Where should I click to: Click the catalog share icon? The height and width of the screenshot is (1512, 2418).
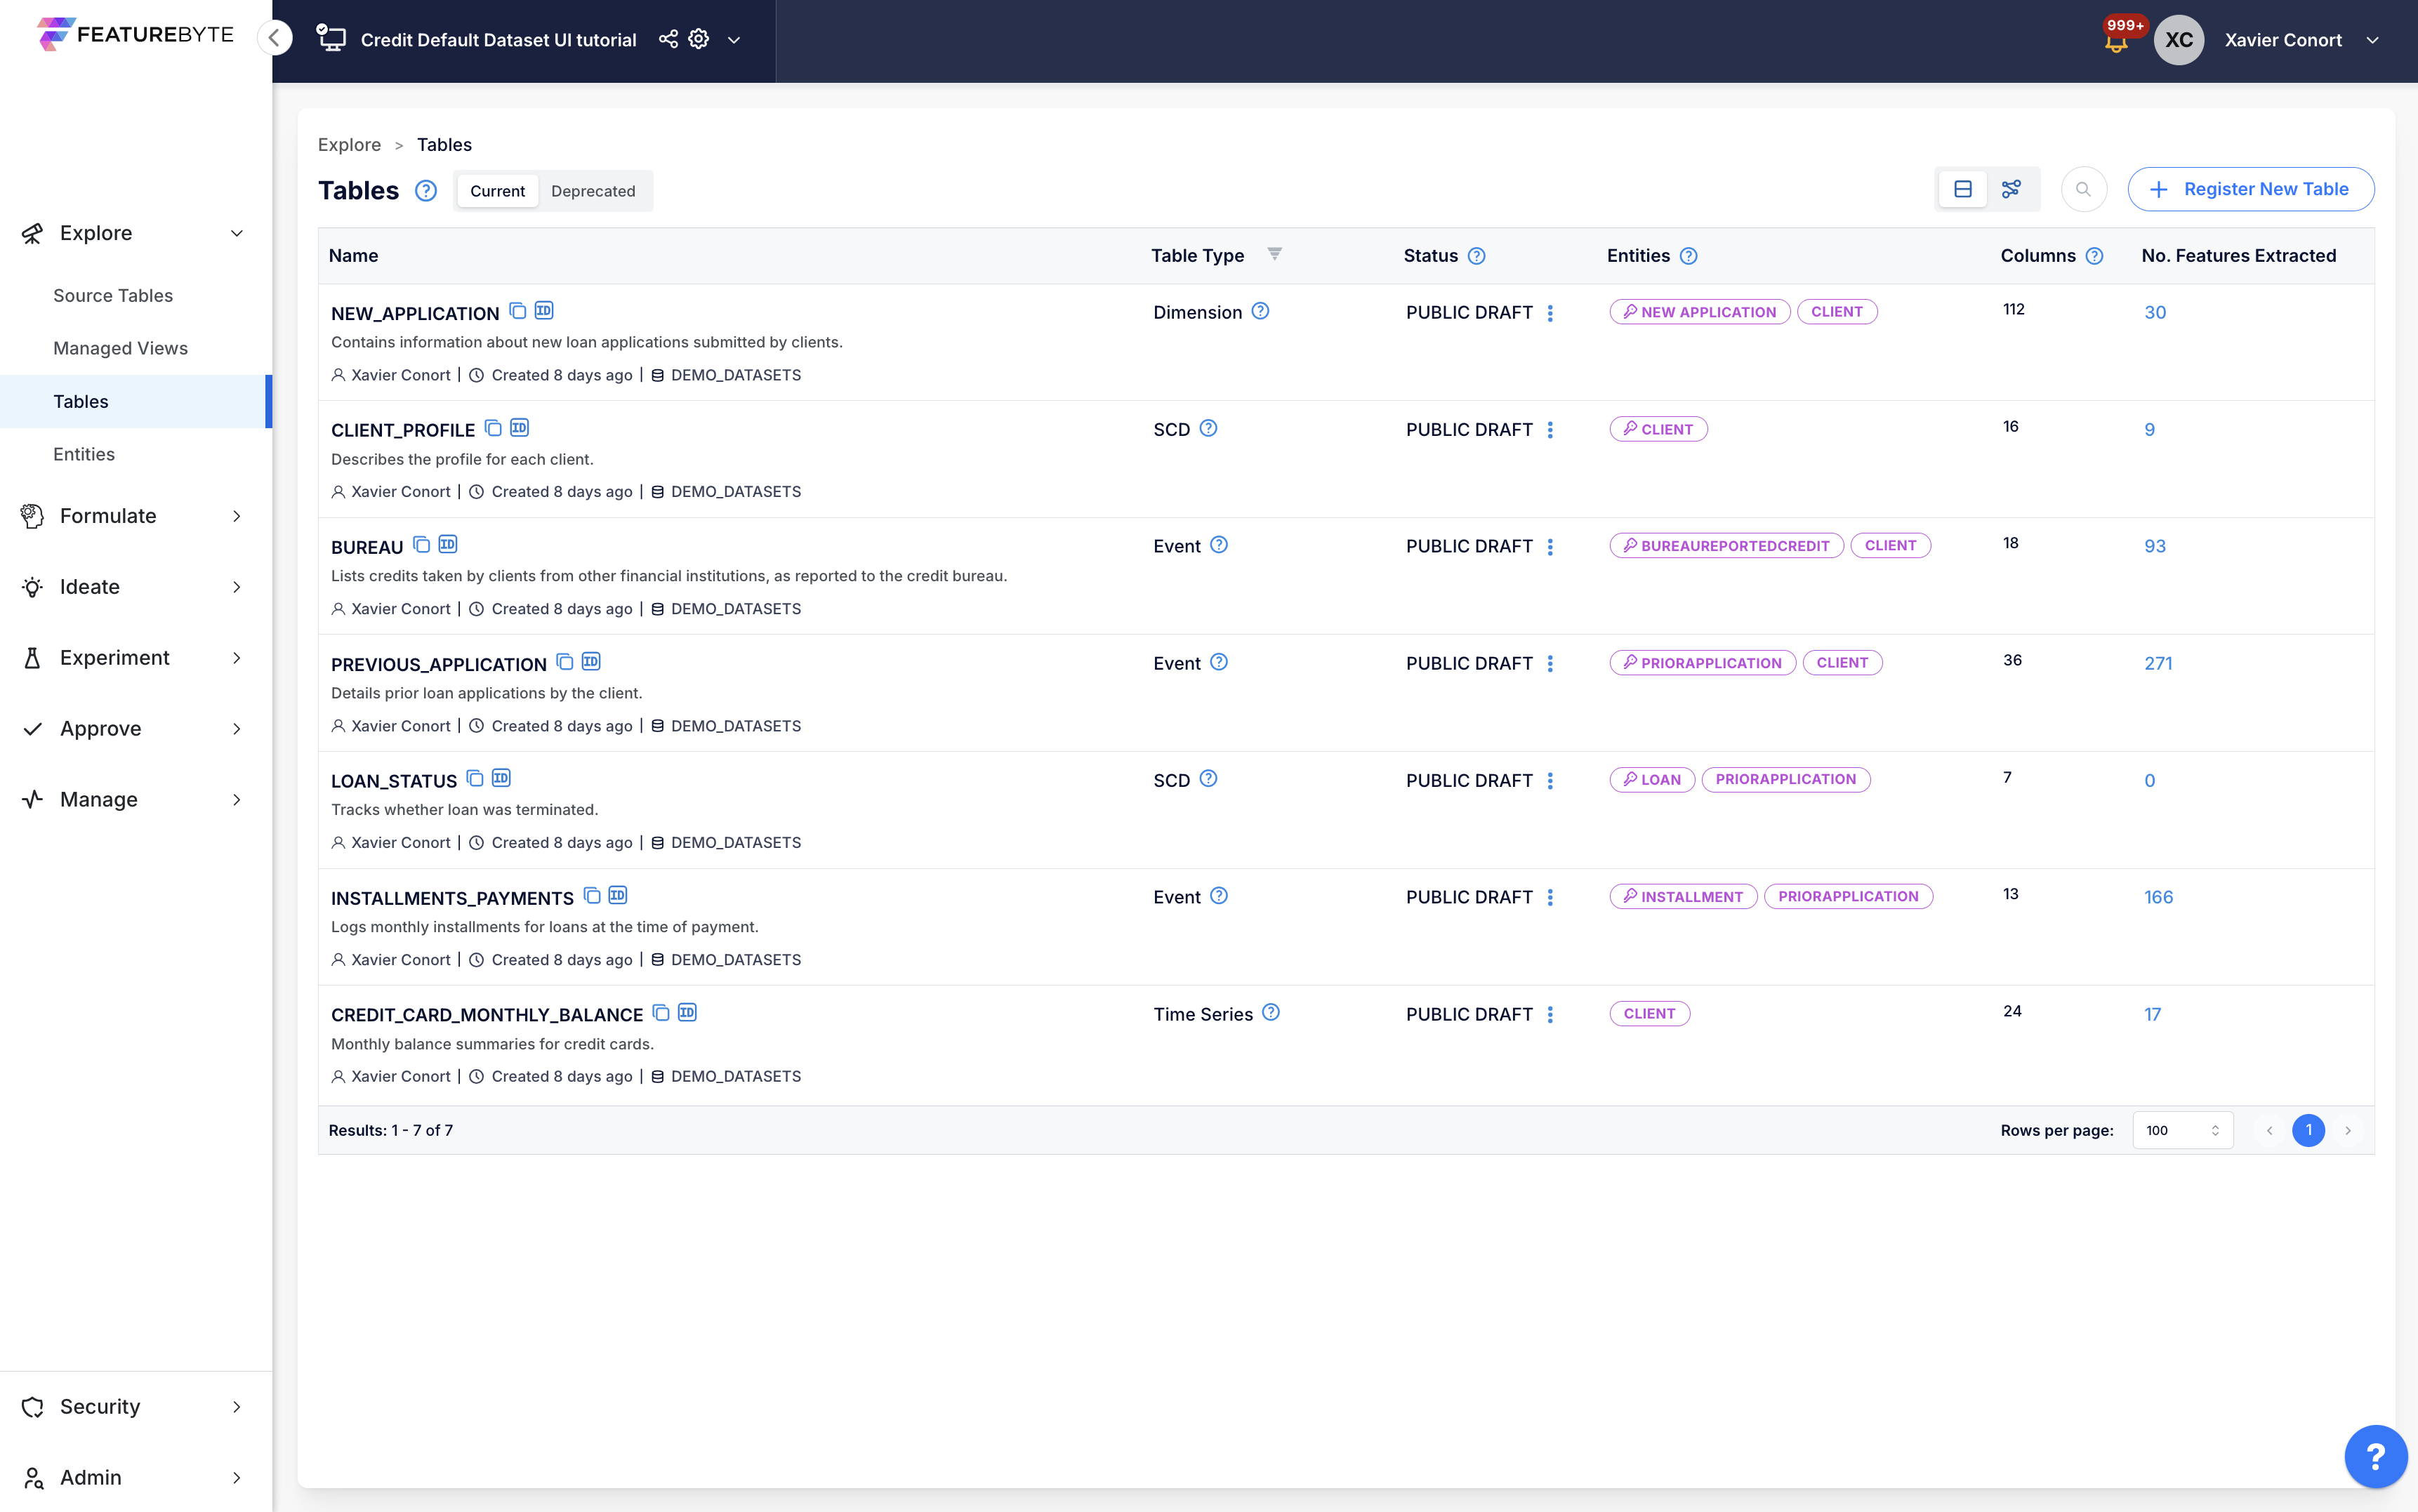pos(668,39)
